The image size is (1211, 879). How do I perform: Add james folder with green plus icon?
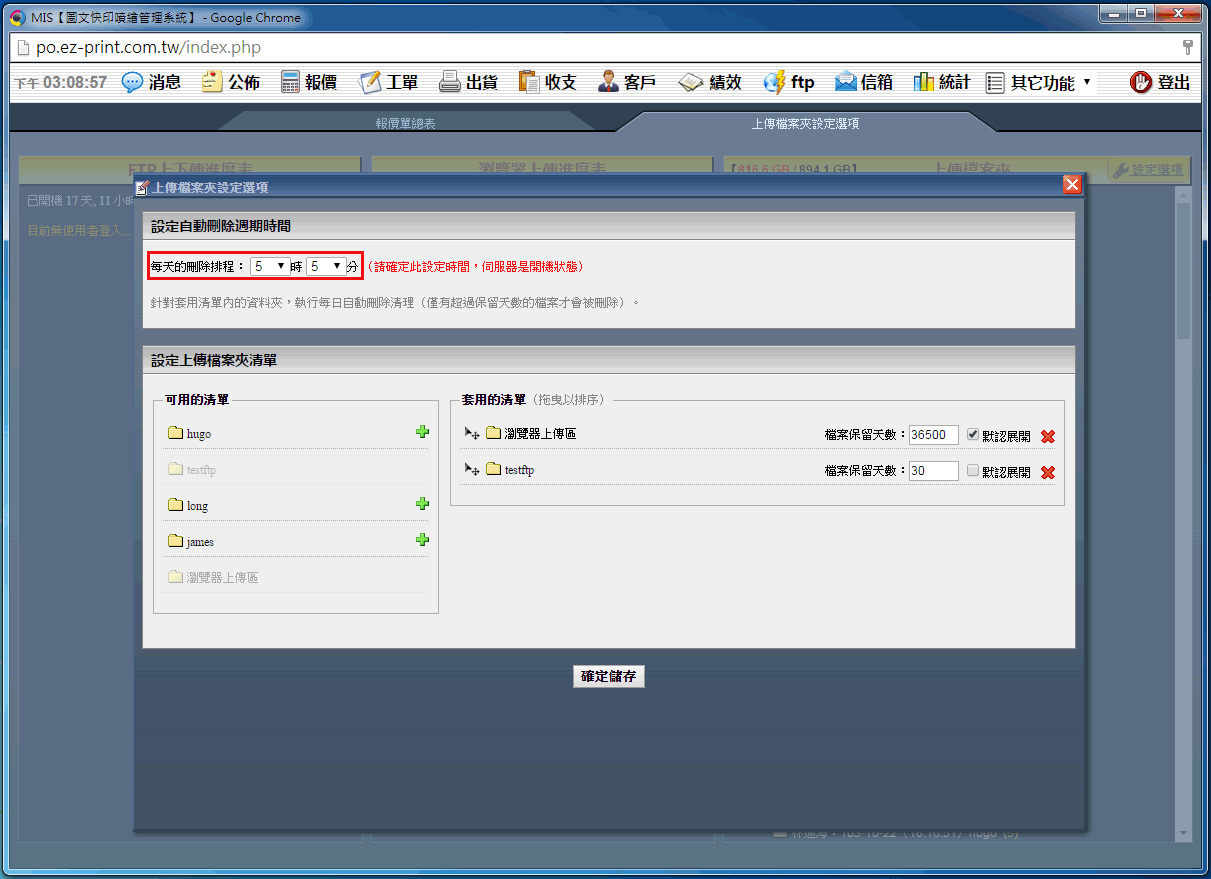422,540
